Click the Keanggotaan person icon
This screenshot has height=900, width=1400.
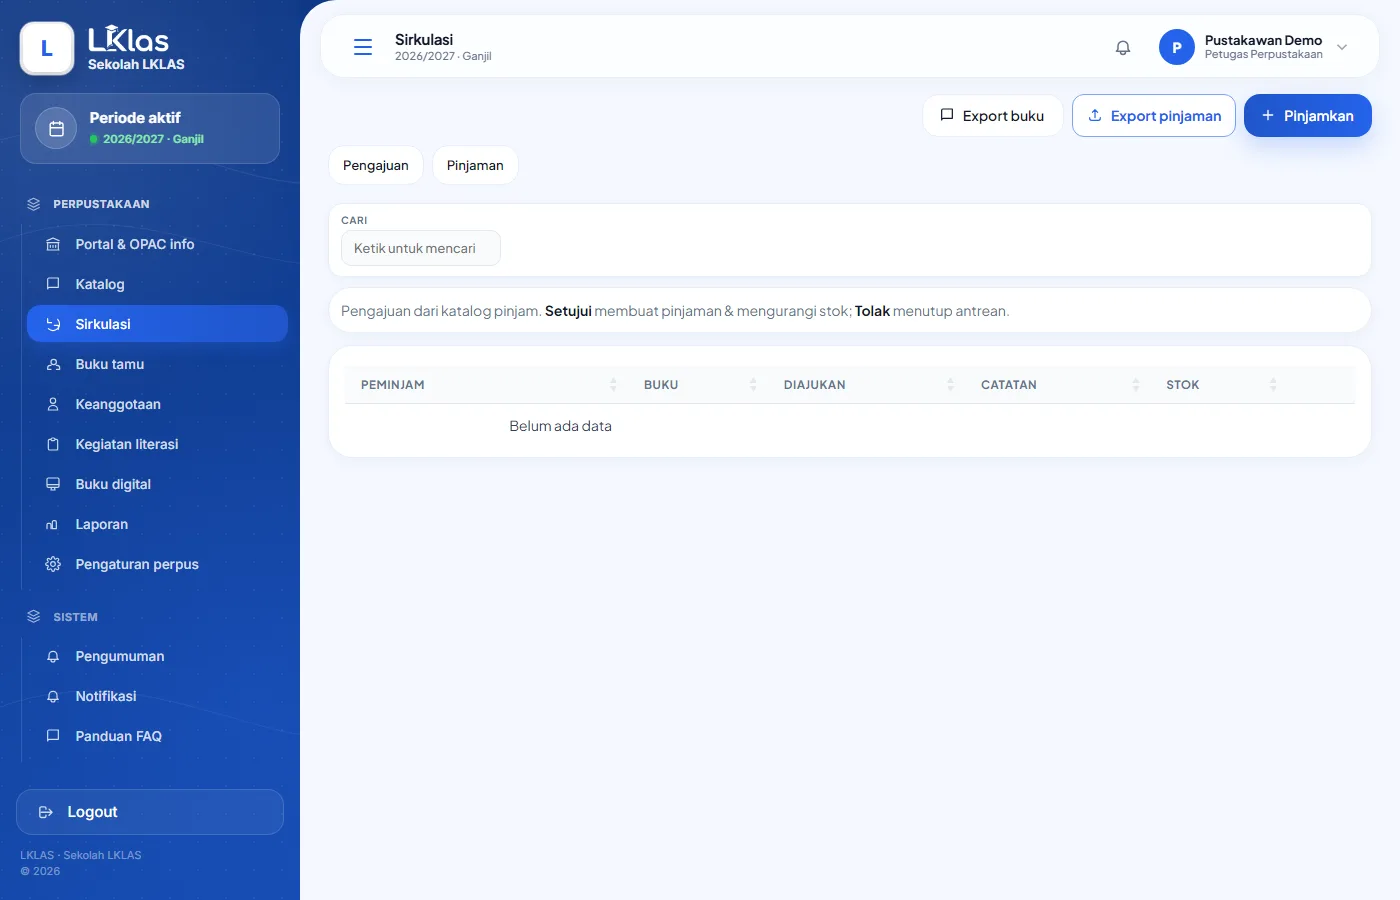pyautogui.click(x=53, y=404)
